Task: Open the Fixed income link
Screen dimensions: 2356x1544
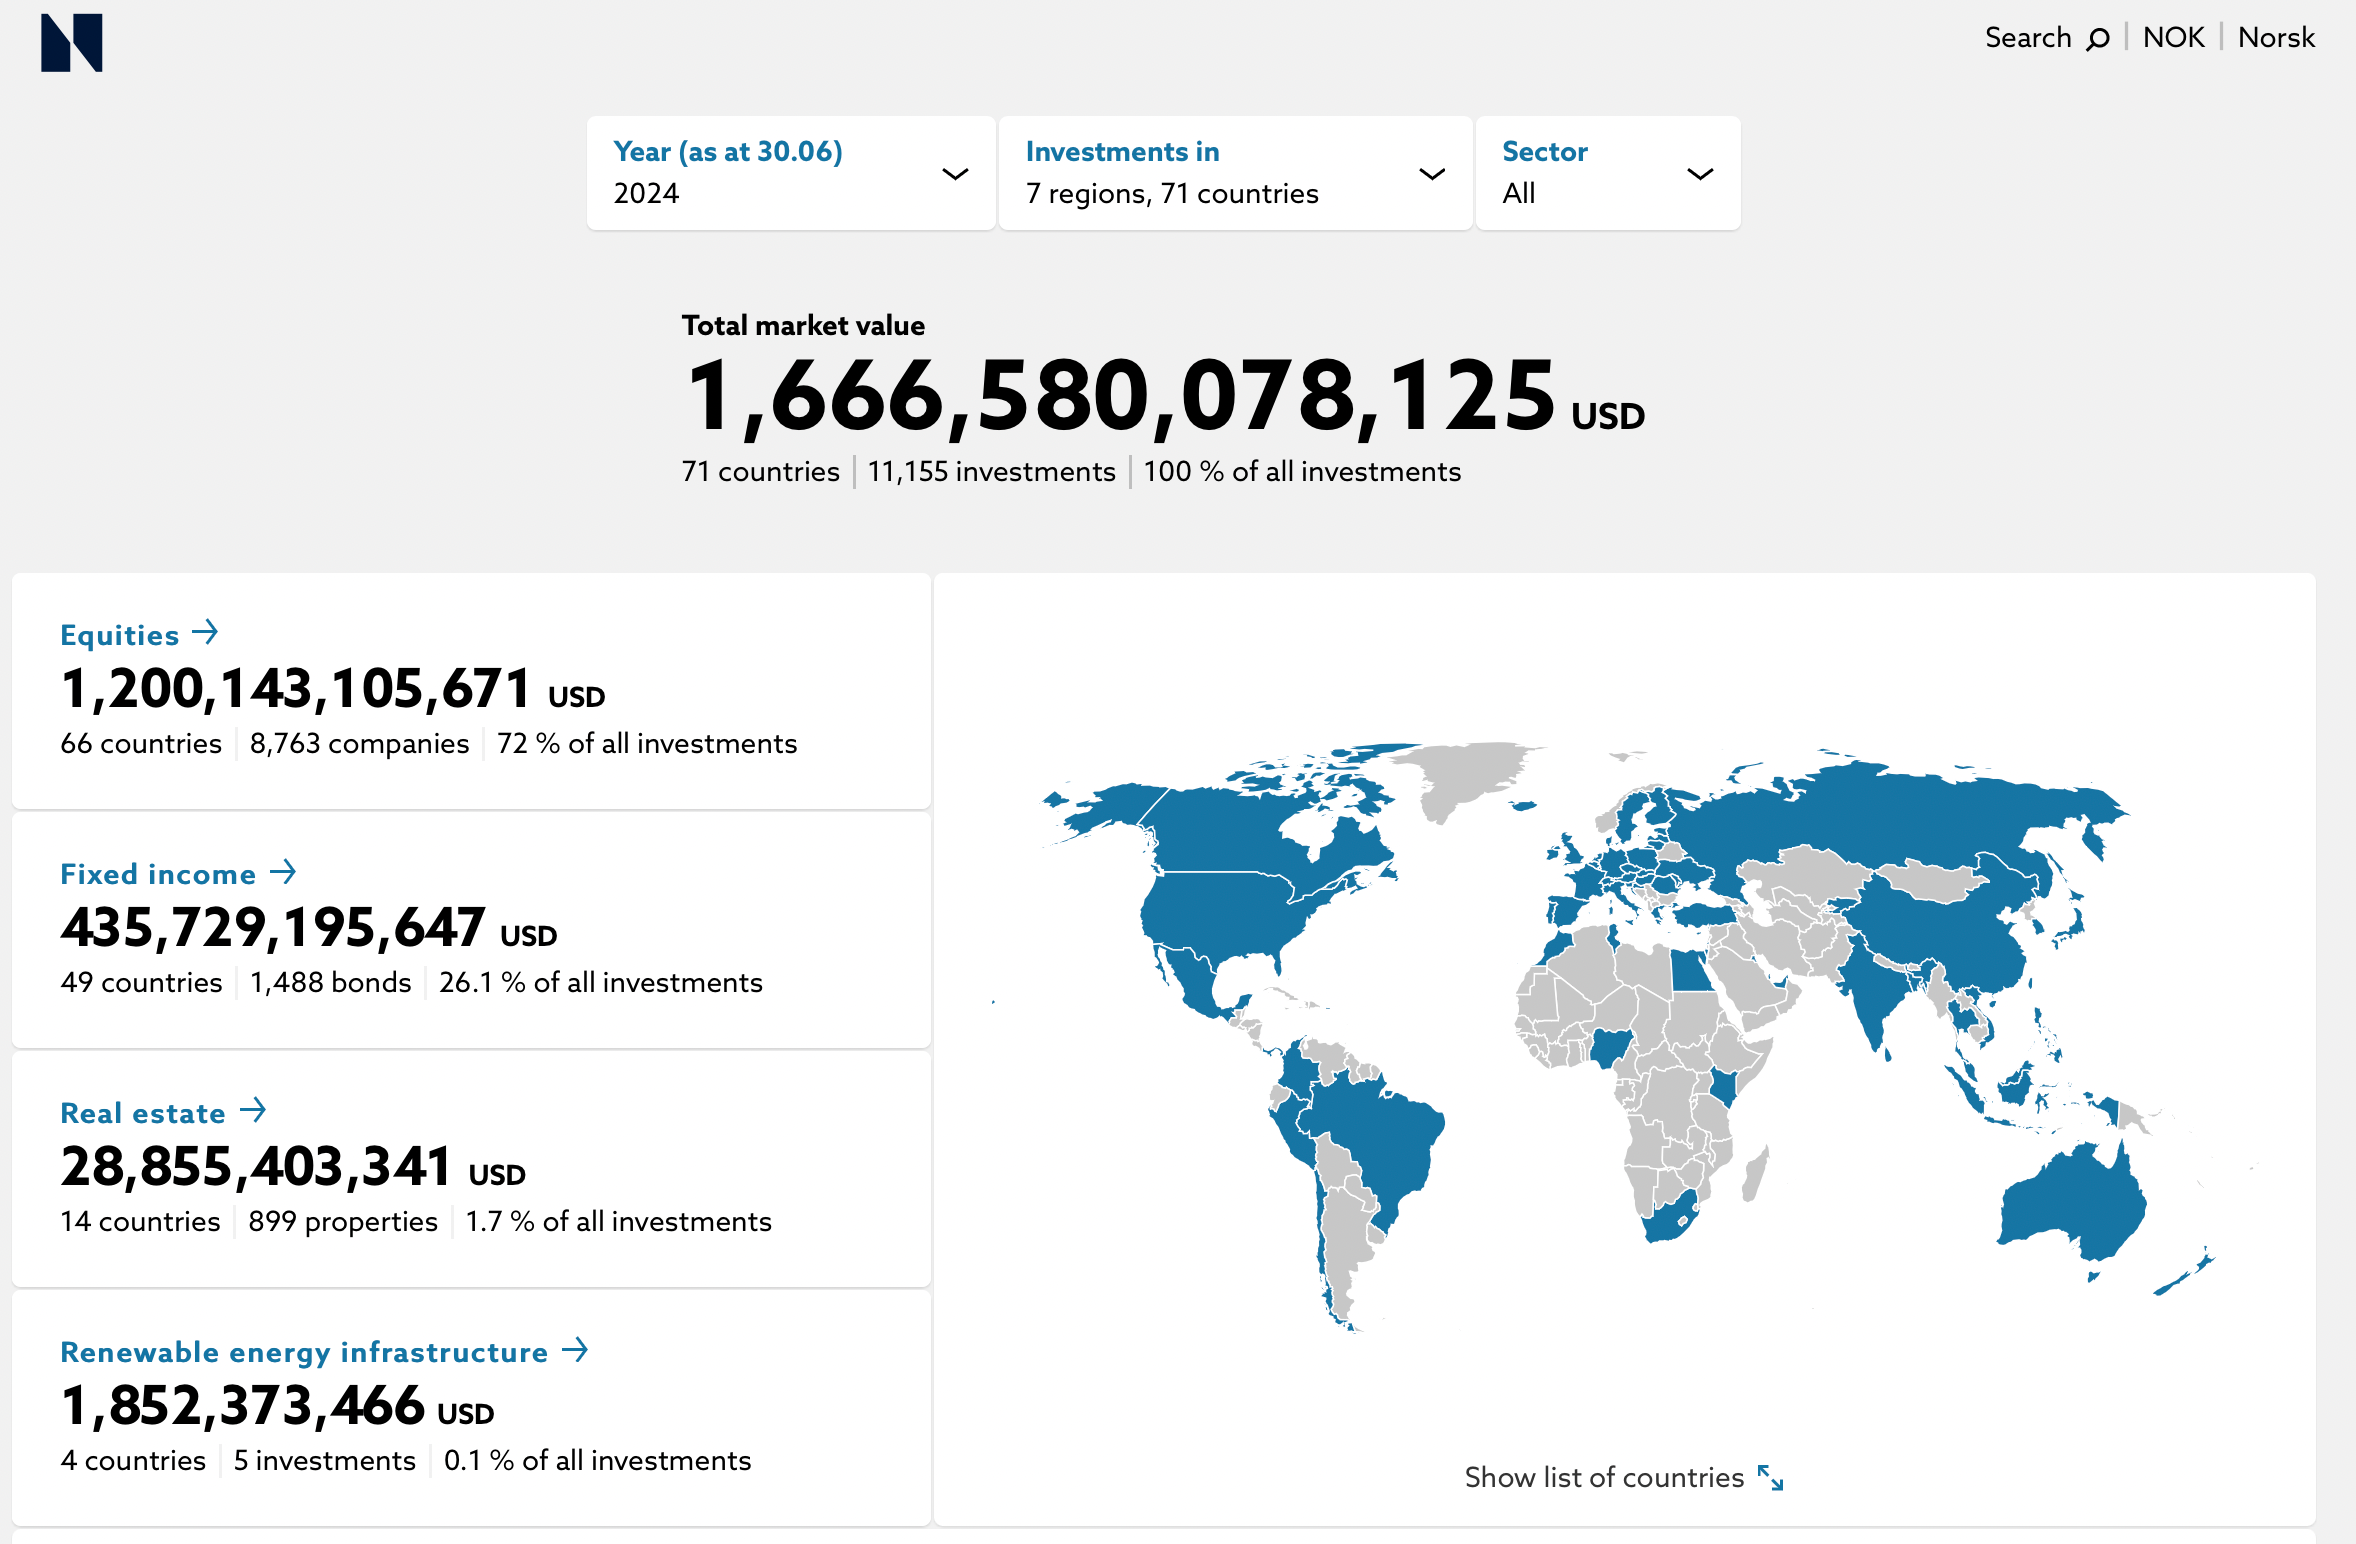Action: point(158,874)
